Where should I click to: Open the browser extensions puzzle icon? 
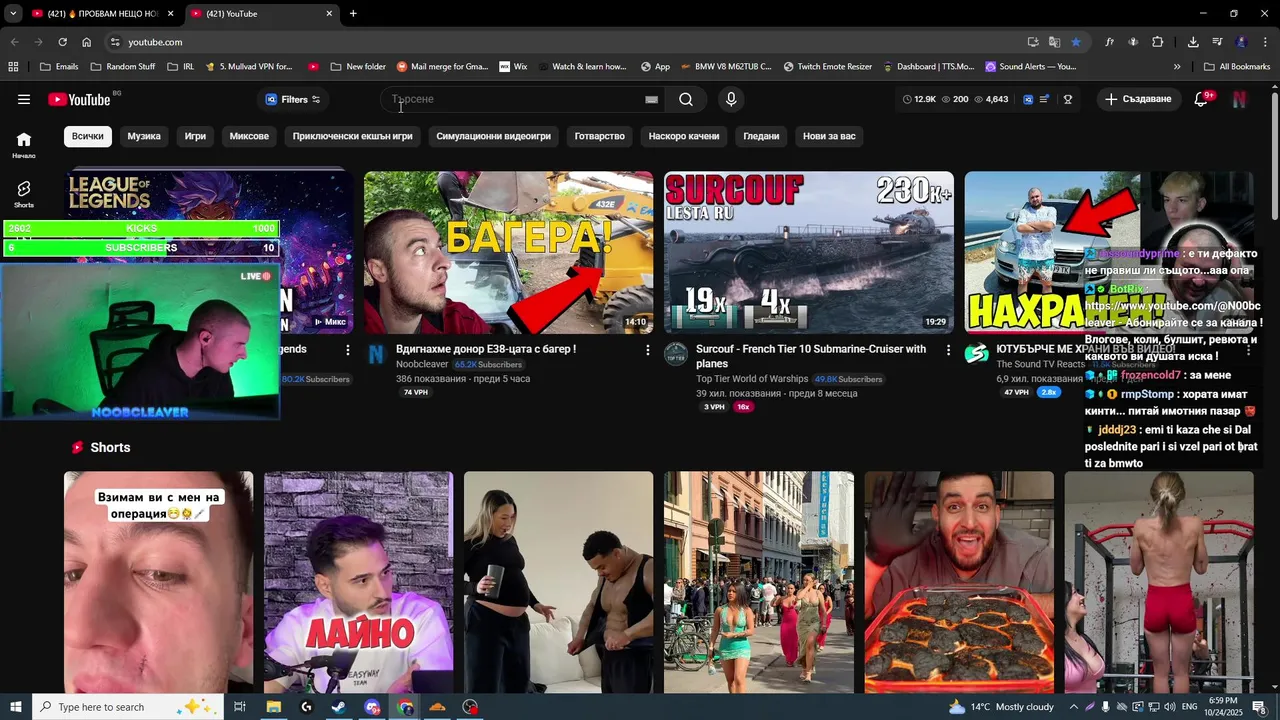tap(1157, 42)
